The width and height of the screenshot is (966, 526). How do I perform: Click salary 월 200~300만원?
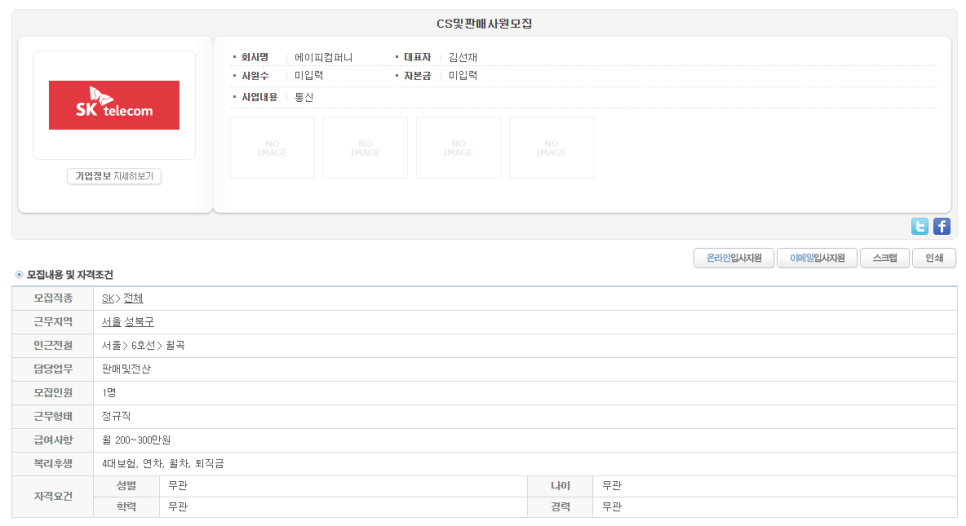(x=136, y=440)
